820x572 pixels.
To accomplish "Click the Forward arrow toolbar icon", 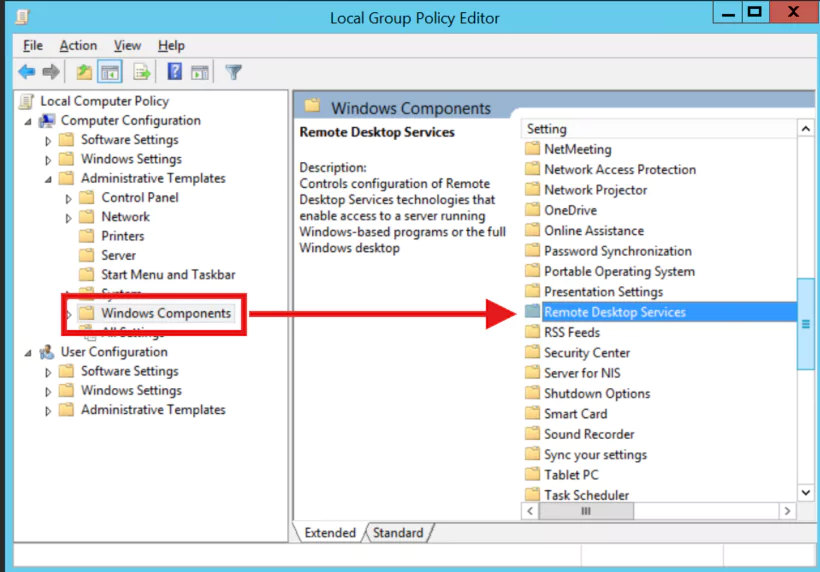I will [51, 72].
